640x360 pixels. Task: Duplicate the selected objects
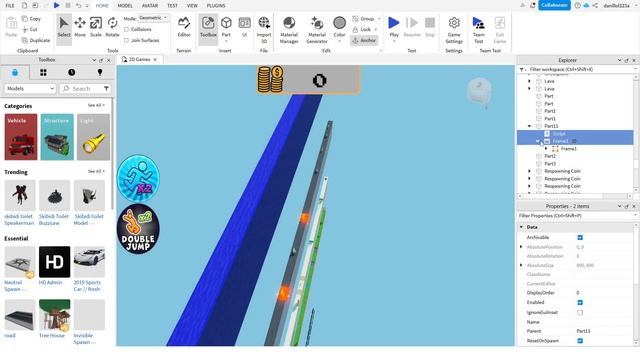pyautogui.click(x=36, y=40)
